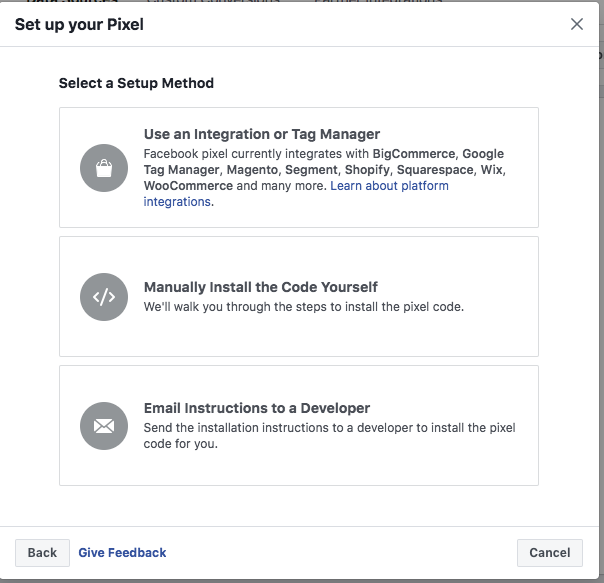The width and height of the screenshot is (604, 583).
Task: Click the code brackets manual install icon
Action: pos(104,297)
